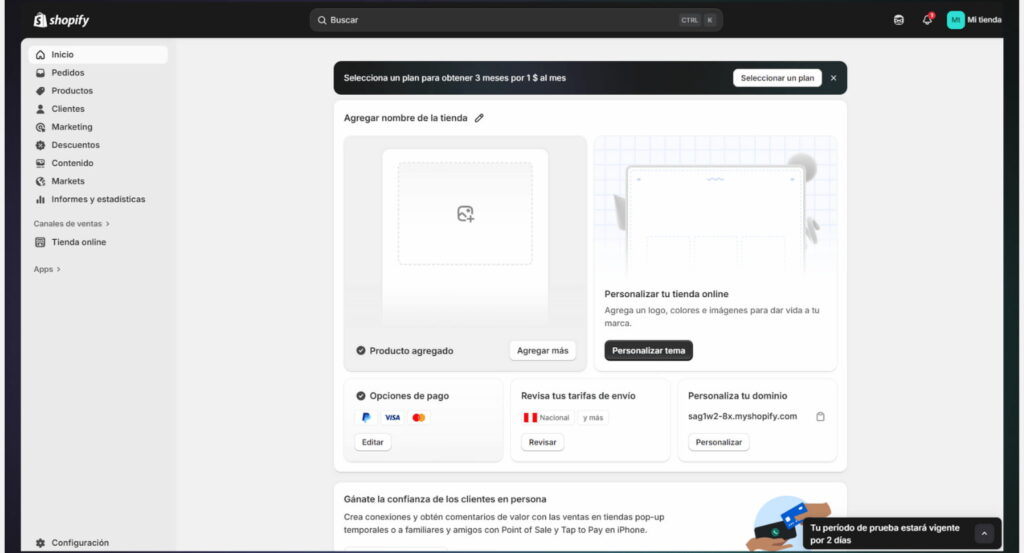Viewport: 1024px width, 553px height.
Task: Click the add image icon in product placeholder
Action: point(465,214)
